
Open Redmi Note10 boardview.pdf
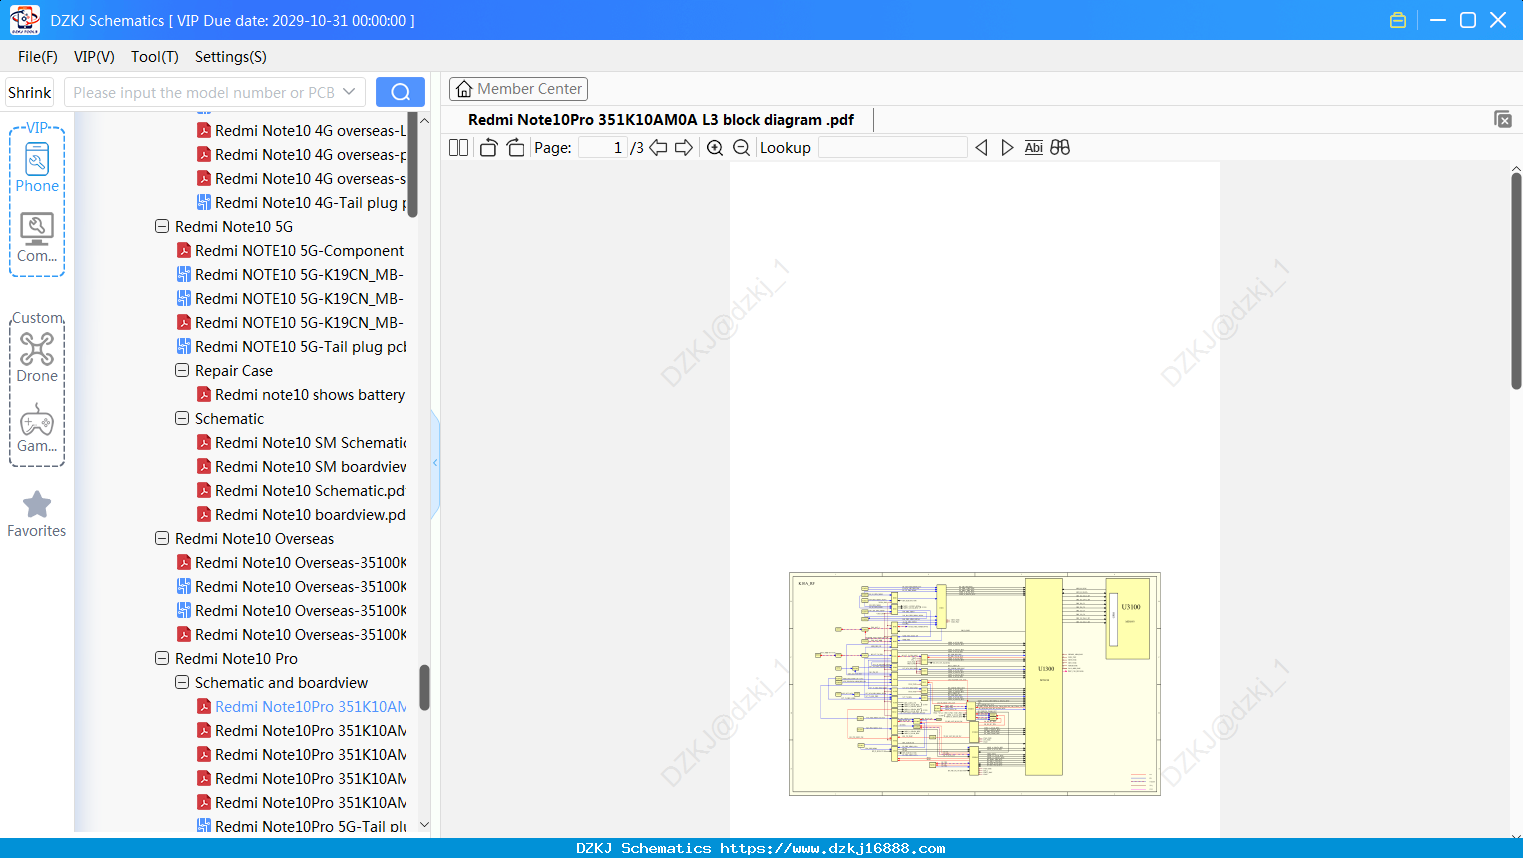tap(301, 514)
